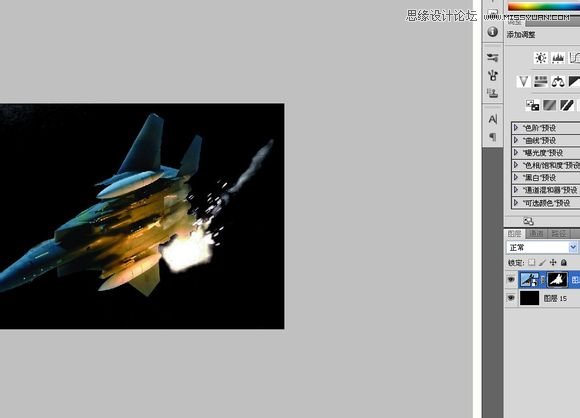Select the black 图层 15 thumbnail
The height and width of the screenshot is (418, 580).
(529, 298)
